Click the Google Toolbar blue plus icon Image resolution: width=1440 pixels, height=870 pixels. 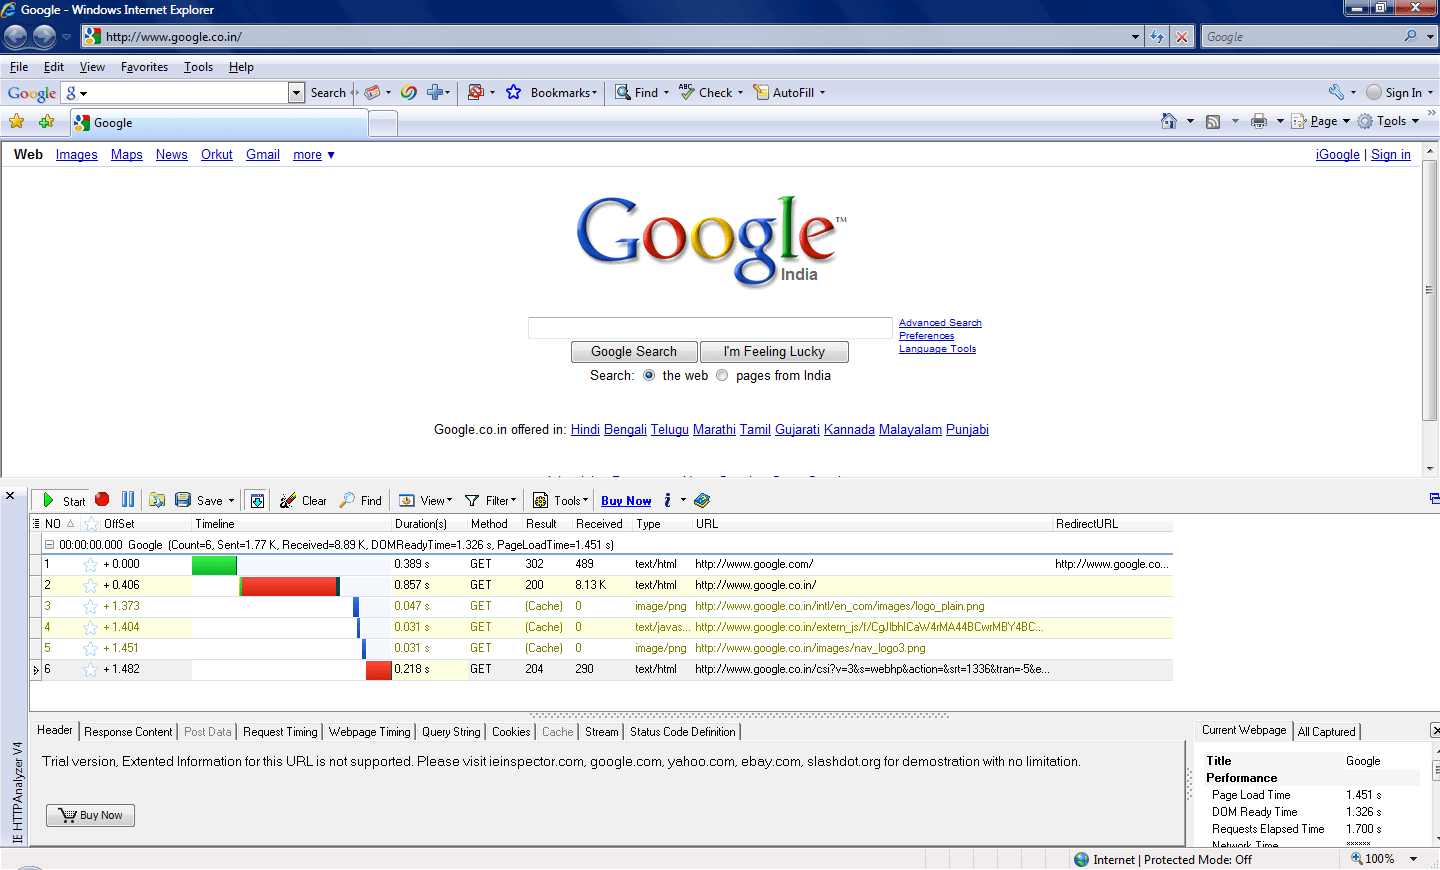click(434, 92)
